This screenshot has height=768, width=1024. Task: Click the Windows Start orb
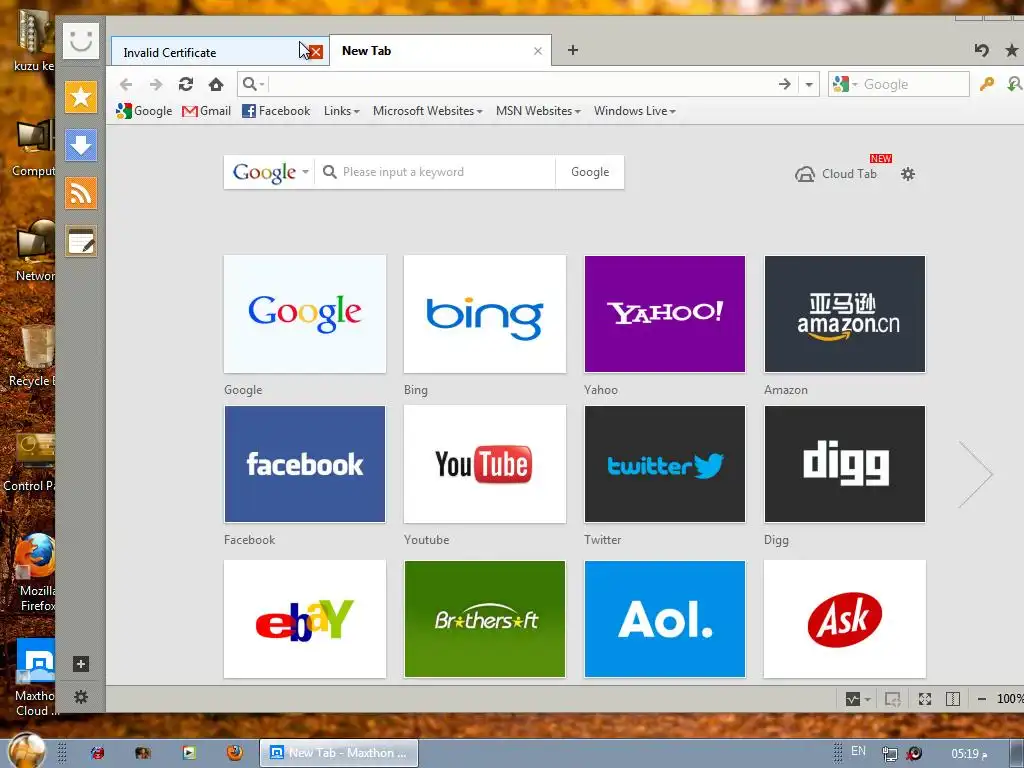pos(26,751)
